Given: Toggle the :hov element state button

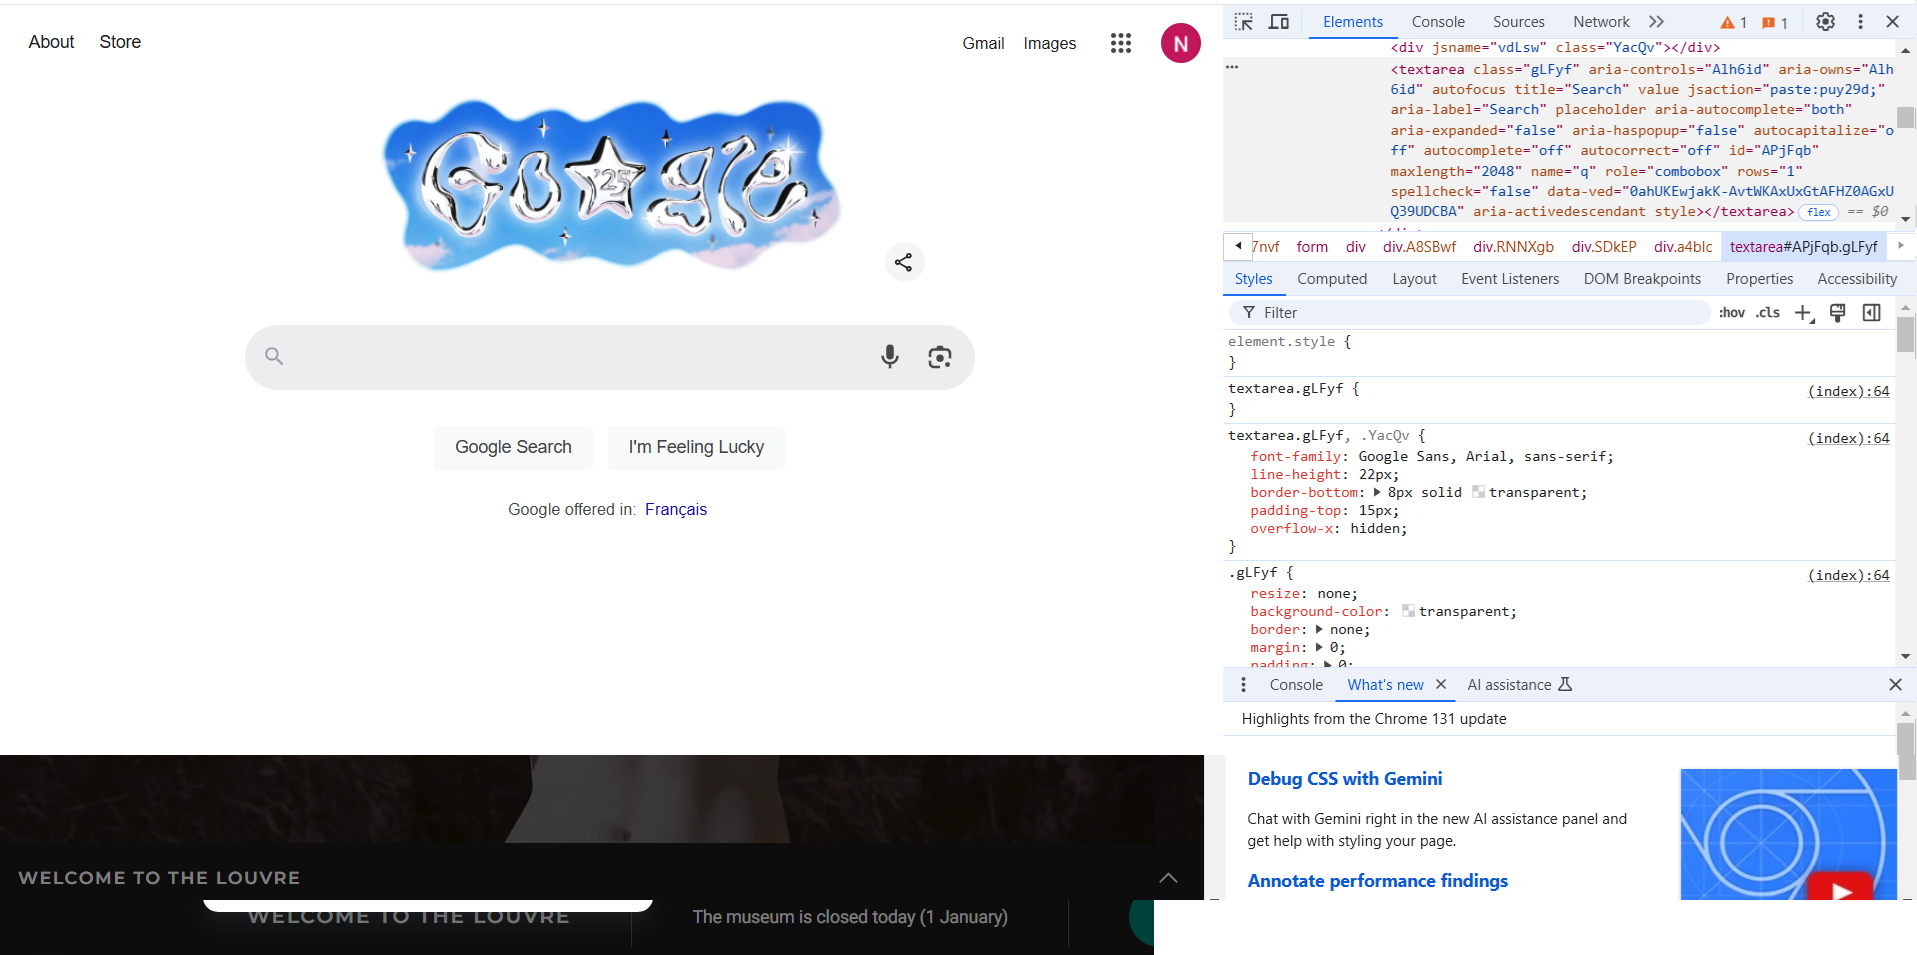Looking at the screenshot, I should (x=1732, y=313).
